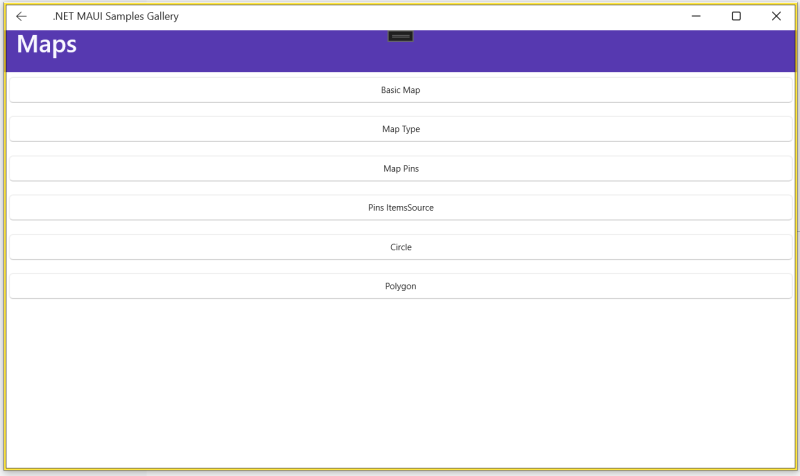Choose the Pins ItemsSource option

[x=400, y=207]
